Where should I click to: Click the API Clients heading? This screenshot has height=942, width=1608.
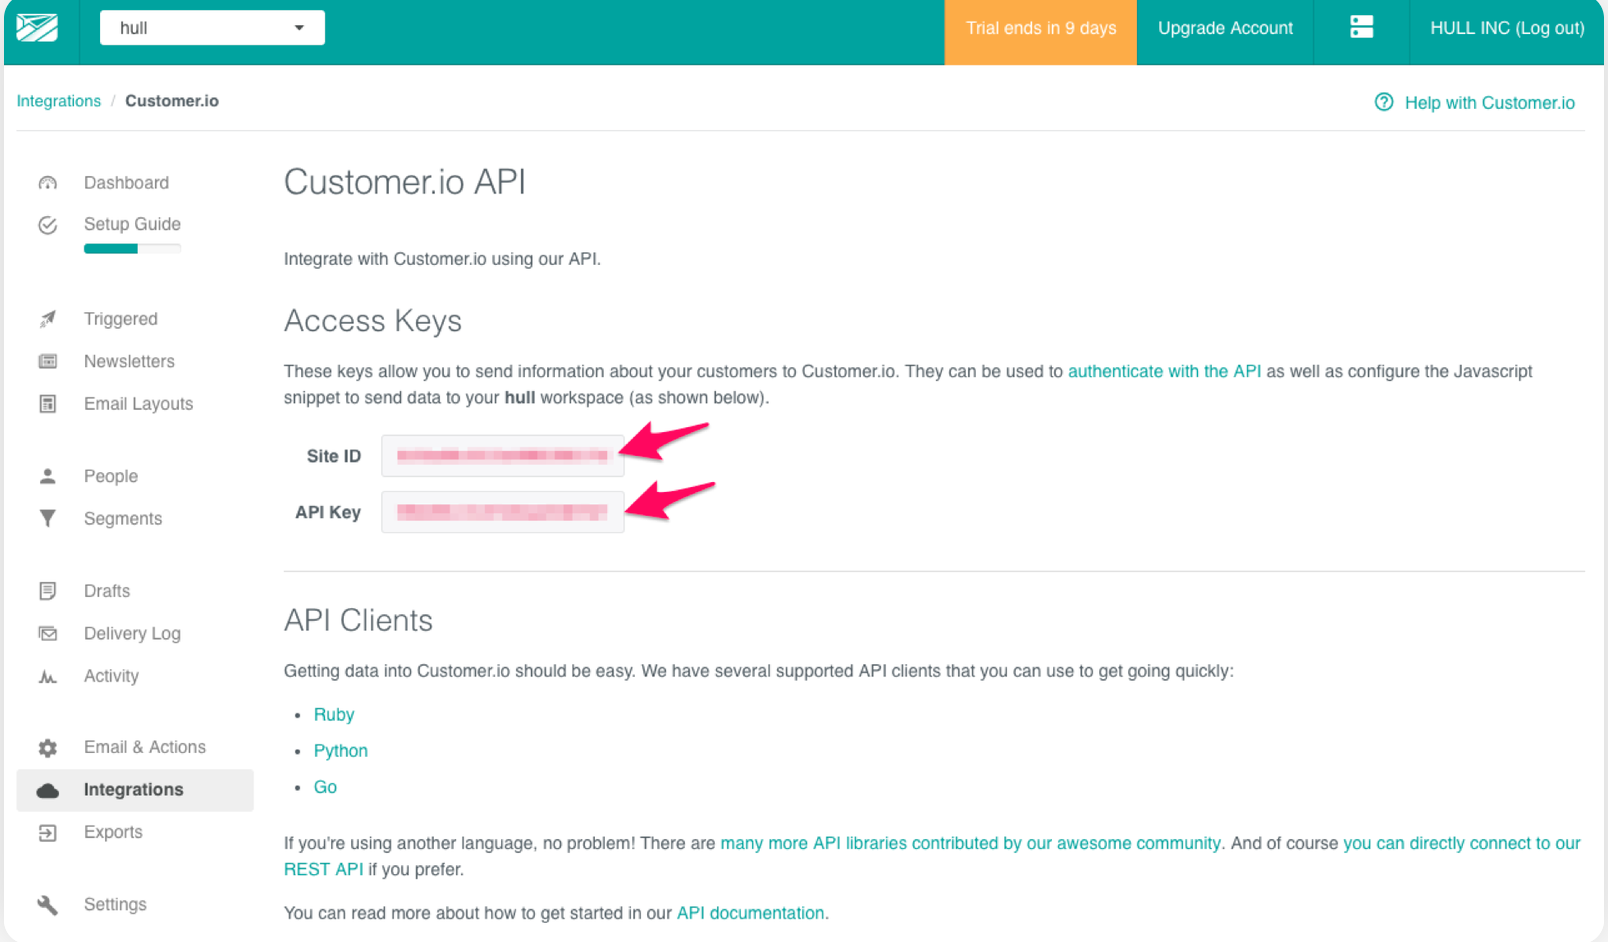click(x=358, y=620)
